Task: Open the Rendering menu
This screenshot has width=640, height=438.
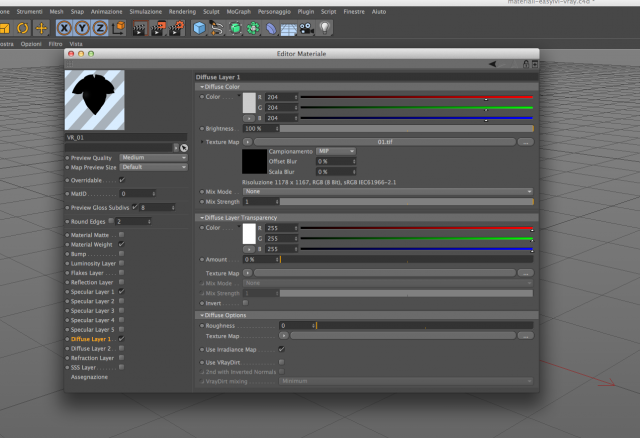Action: click(x=182, y=12)
